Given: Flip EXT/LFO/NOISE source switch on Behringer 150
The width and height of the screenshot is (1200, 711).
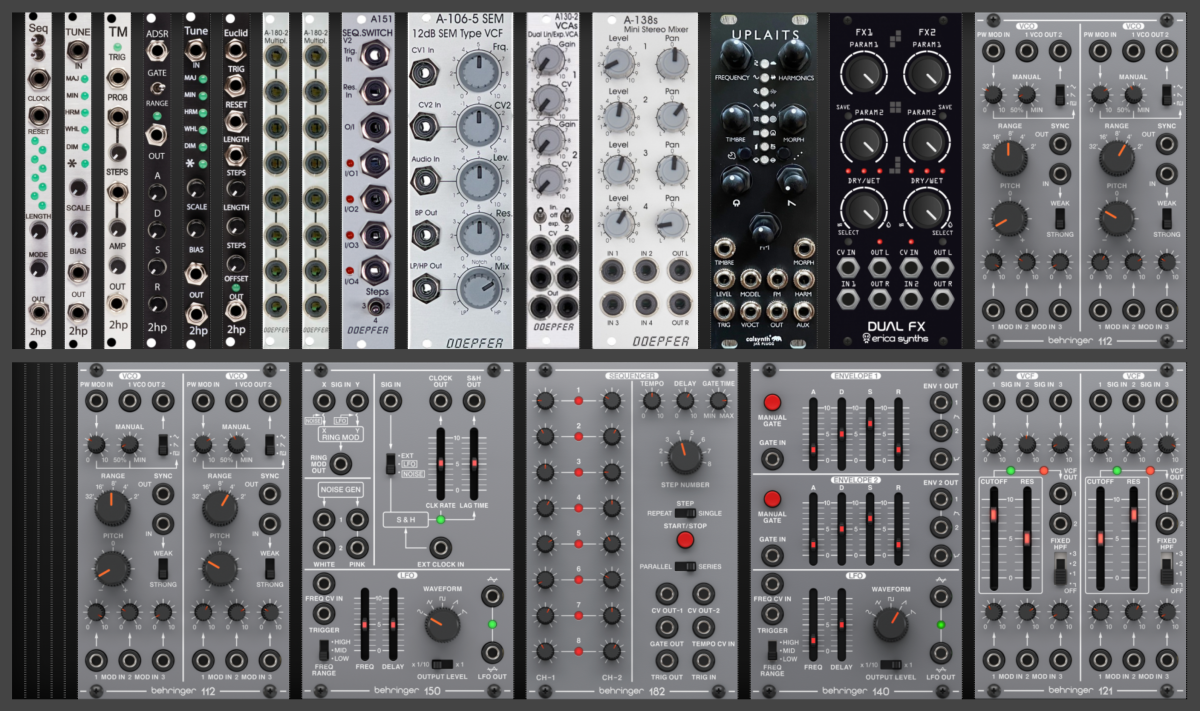Looking at the screenshot, I should point(392,465).
